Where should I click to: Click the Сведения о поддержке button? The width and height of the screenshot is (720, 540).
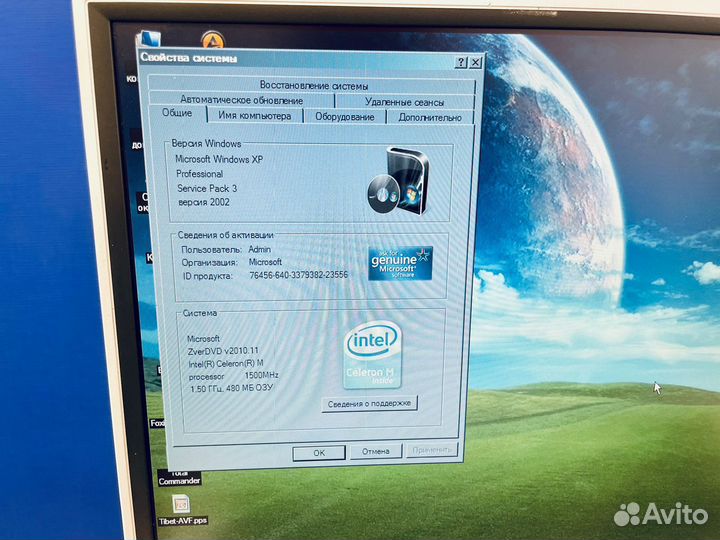(x=369, y=404)
